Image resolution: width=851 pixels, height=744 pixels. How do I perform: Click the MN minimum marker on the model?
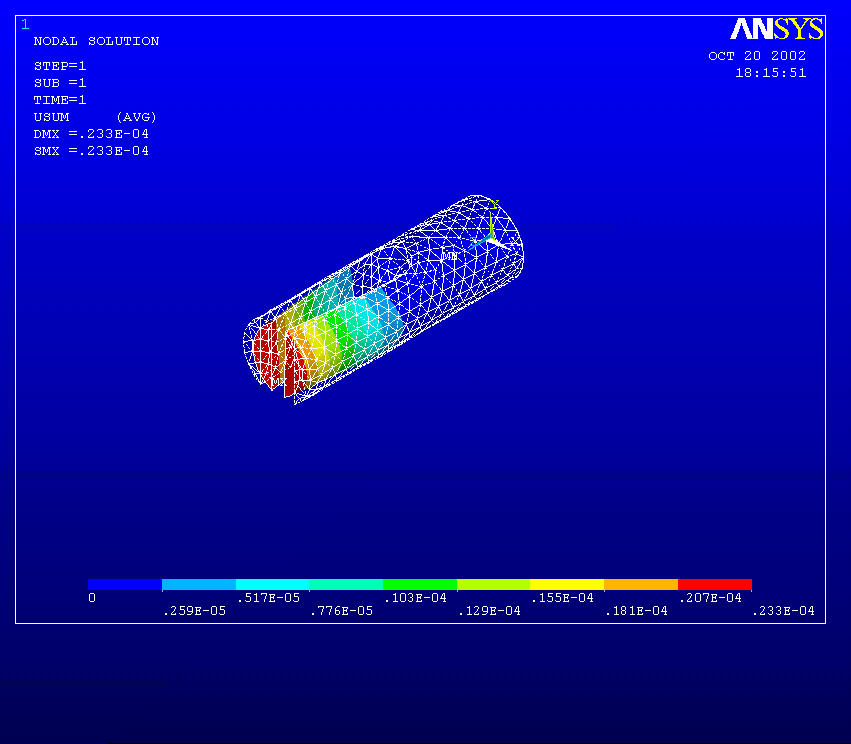(x=450, y=256)
